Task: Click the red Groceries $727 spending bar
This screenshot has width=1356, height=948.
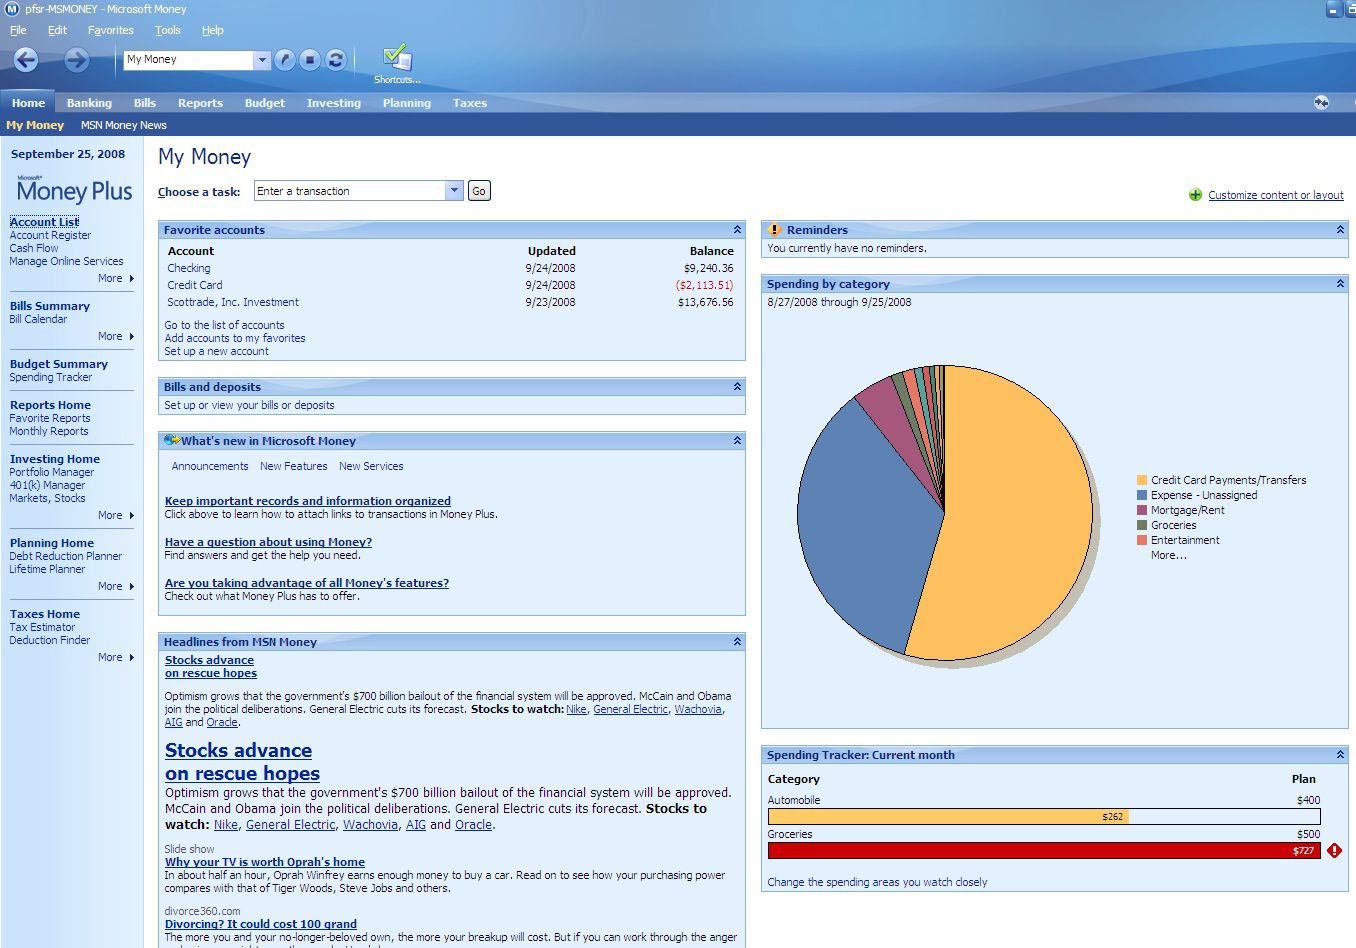Action: click(x=1044, y=851)
